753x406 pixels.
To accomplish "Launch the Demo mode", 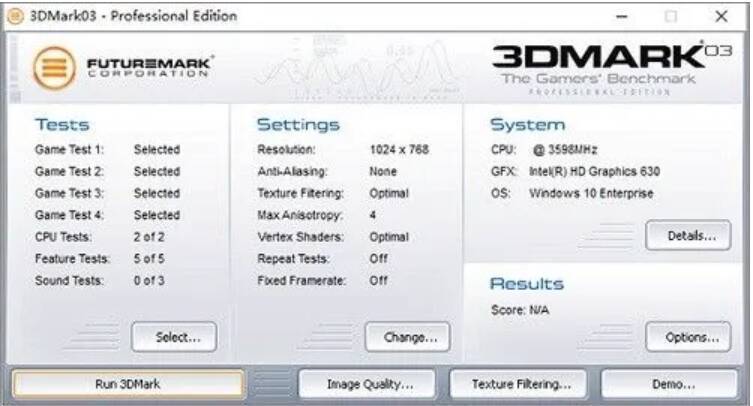I will tap(669, 384).
